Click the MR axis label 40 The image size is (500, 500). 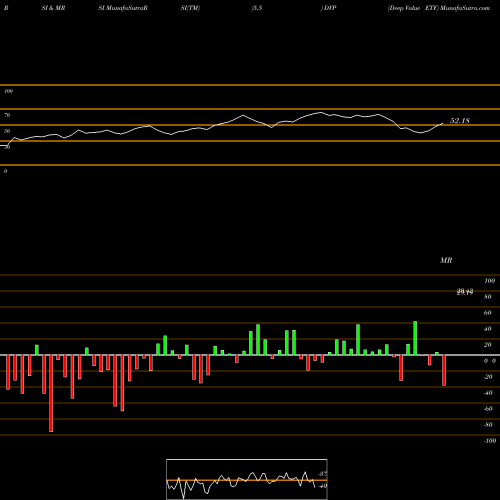[x=488, y=329]
